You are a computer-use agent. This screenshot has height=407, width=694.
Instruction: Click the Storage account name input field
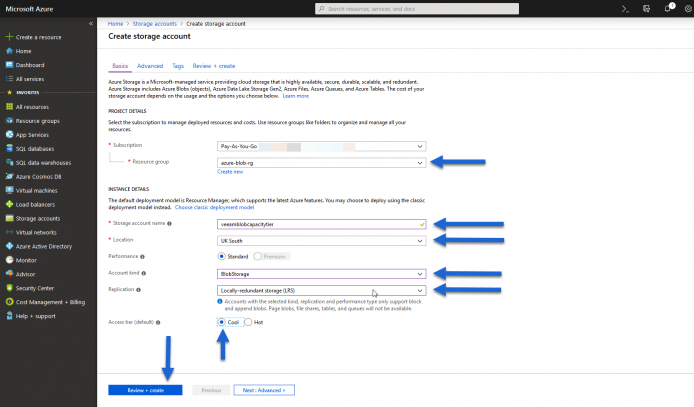[321, 224]
